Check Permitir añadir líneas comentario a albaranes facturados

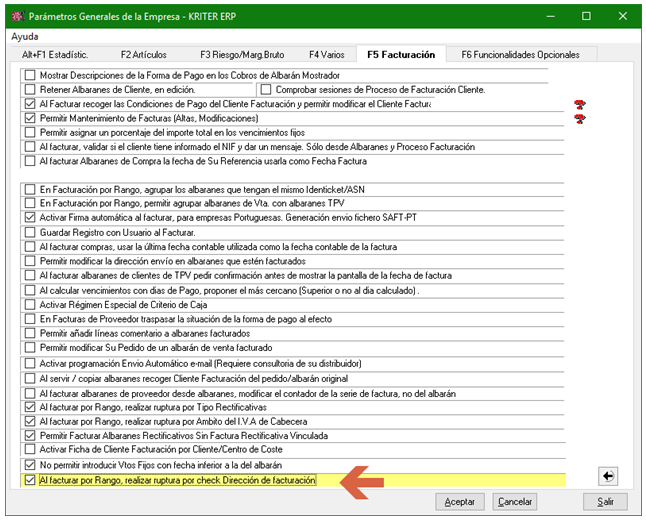coord(30,333)
